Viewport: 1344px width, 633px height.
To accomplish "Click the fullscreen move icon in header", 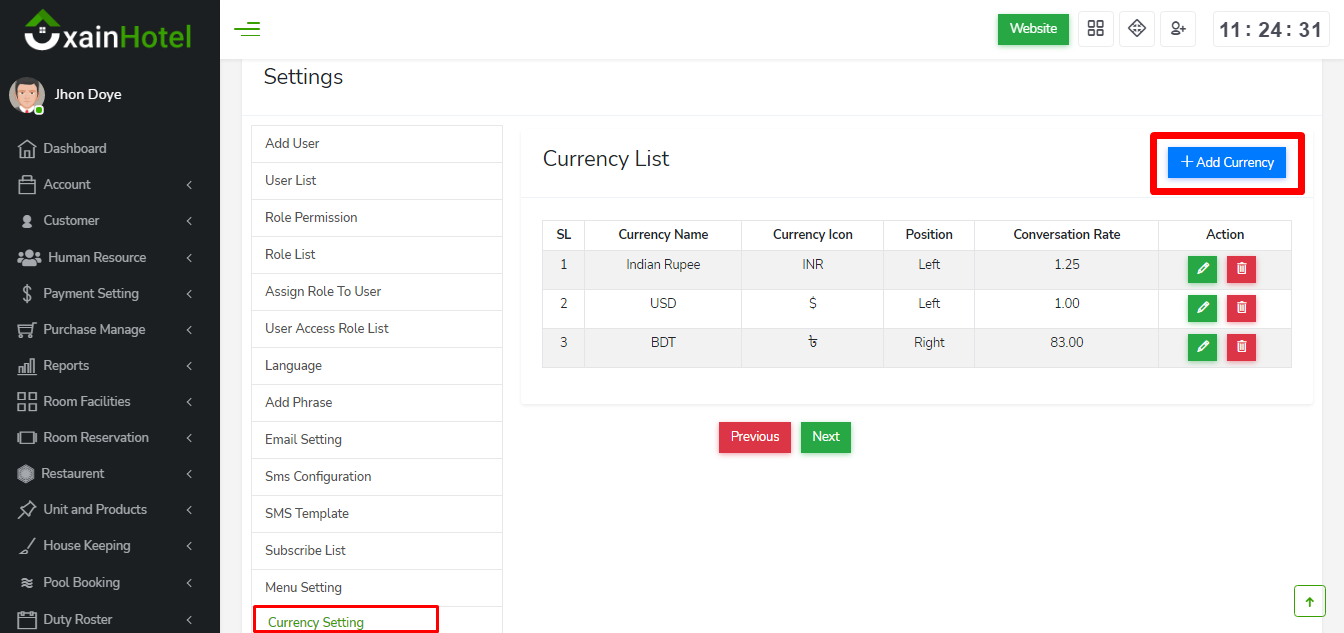I will (x=1137, y=29).
